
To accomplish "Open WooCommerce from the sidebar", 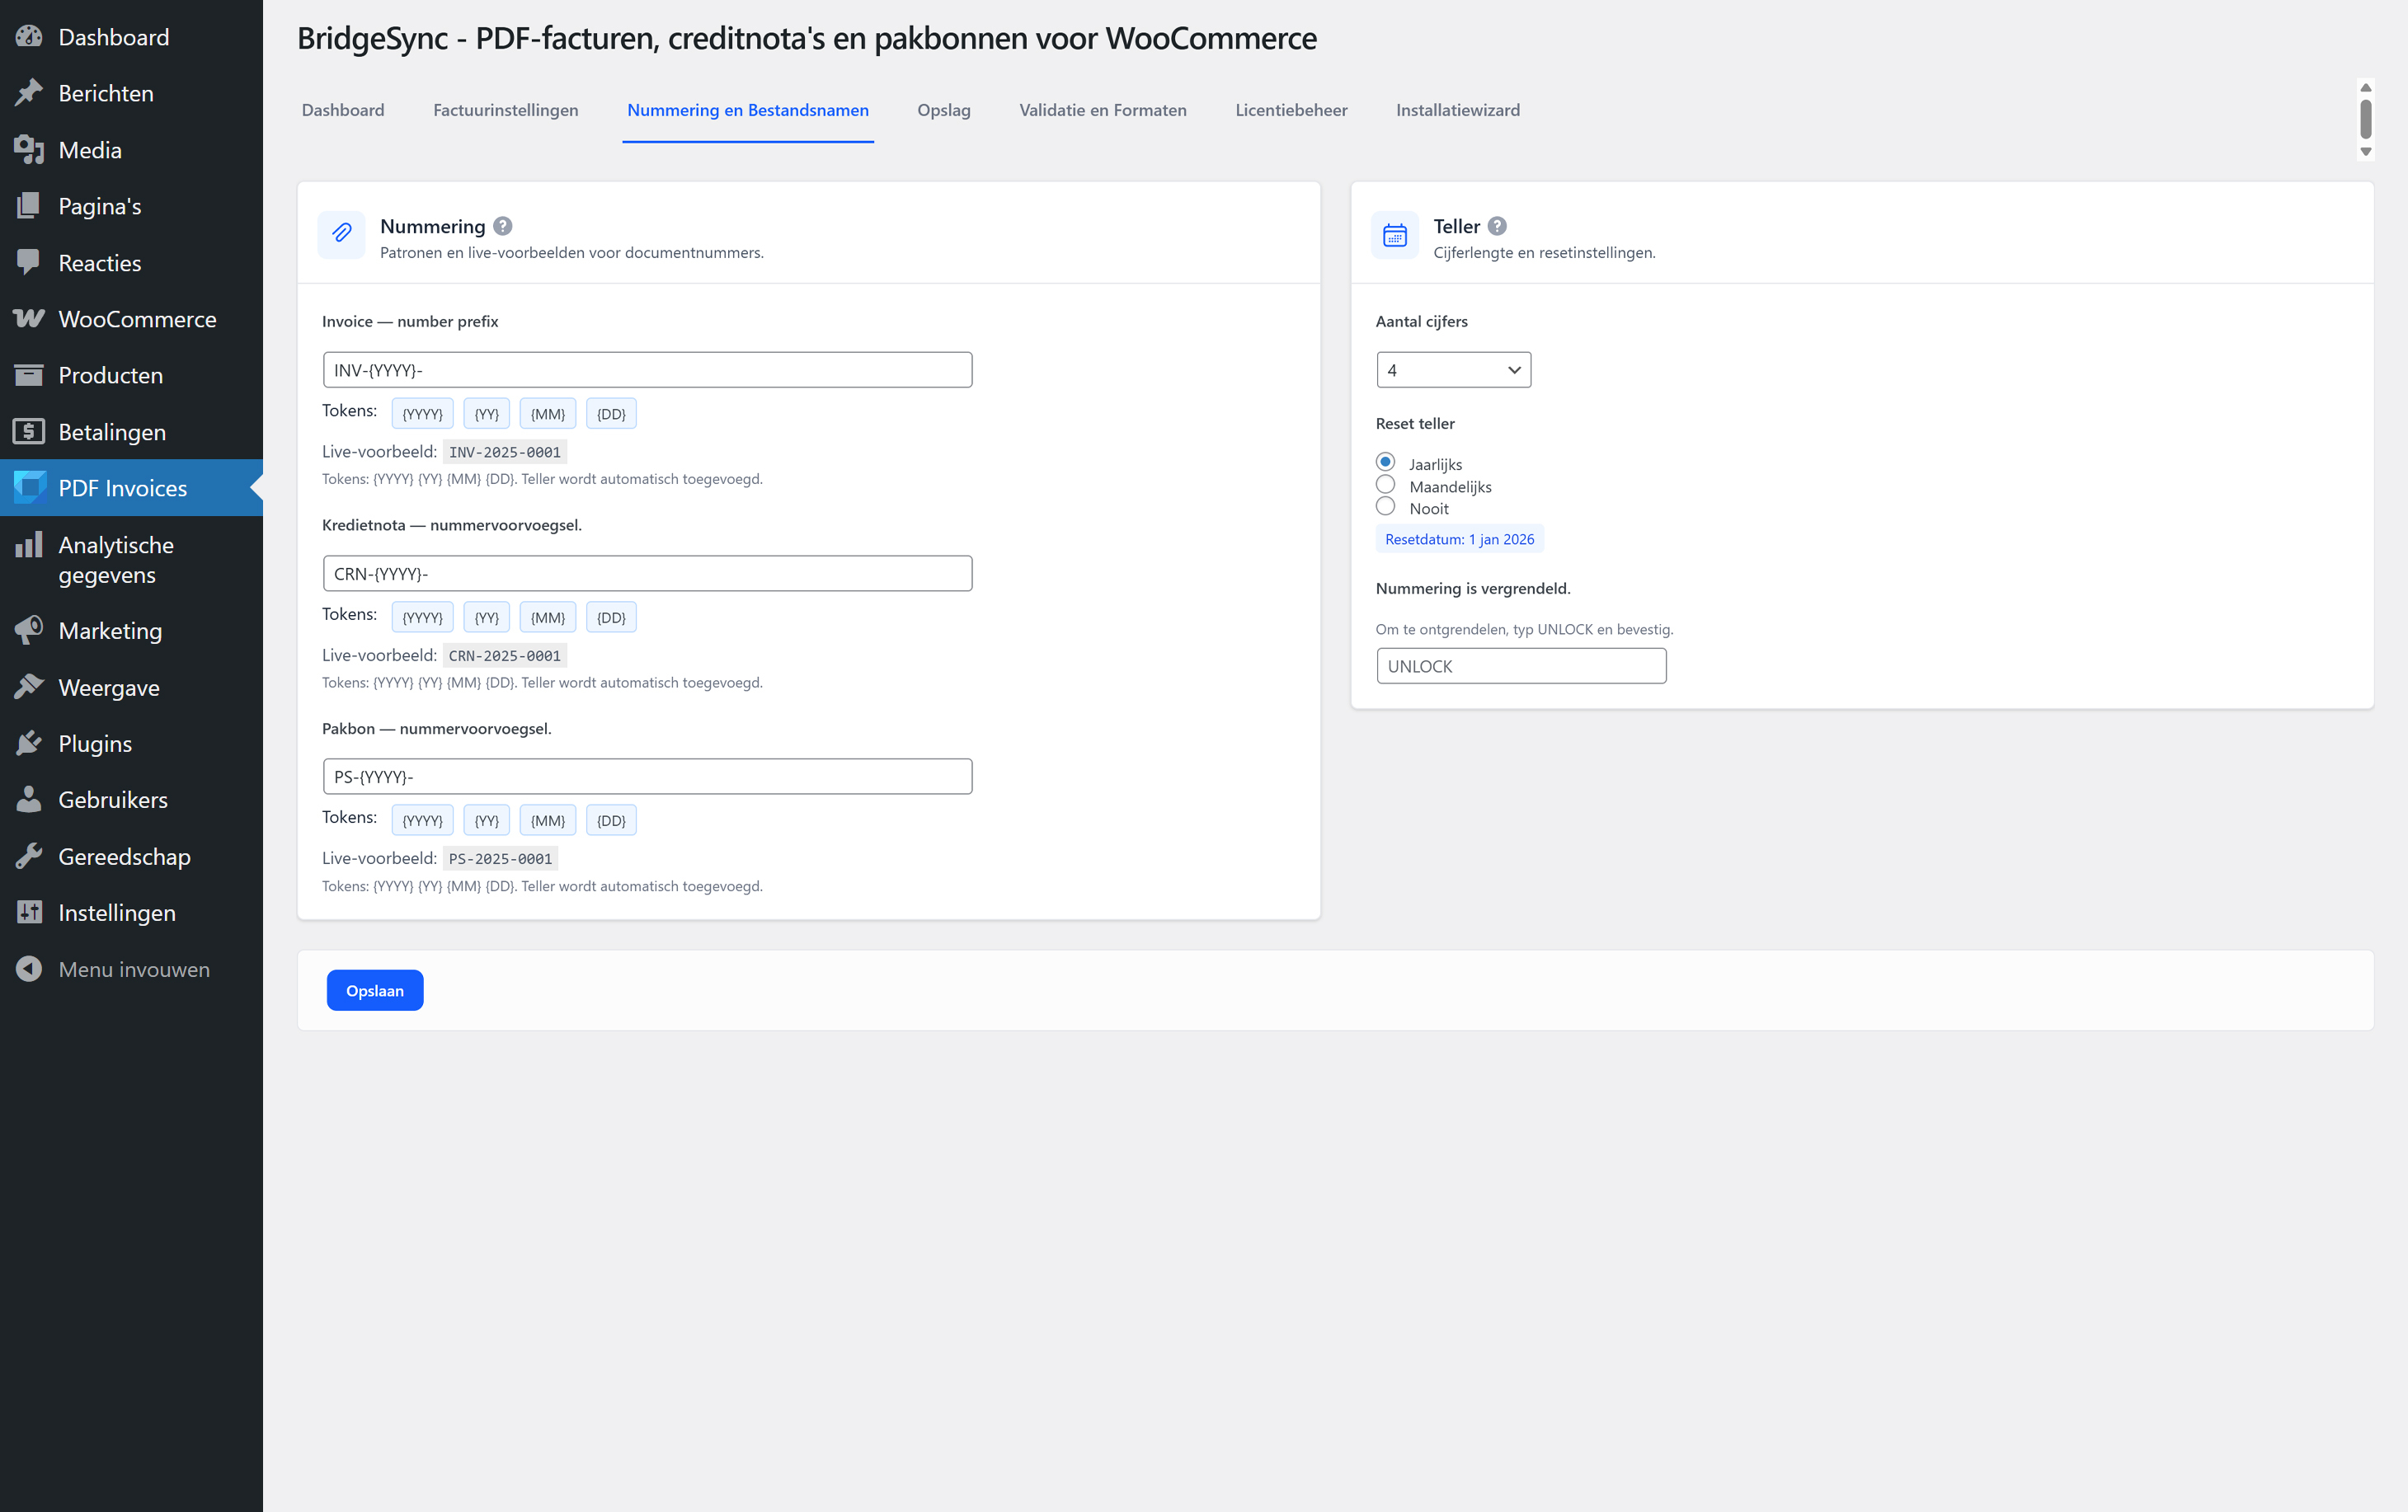I will click(137, 319).
